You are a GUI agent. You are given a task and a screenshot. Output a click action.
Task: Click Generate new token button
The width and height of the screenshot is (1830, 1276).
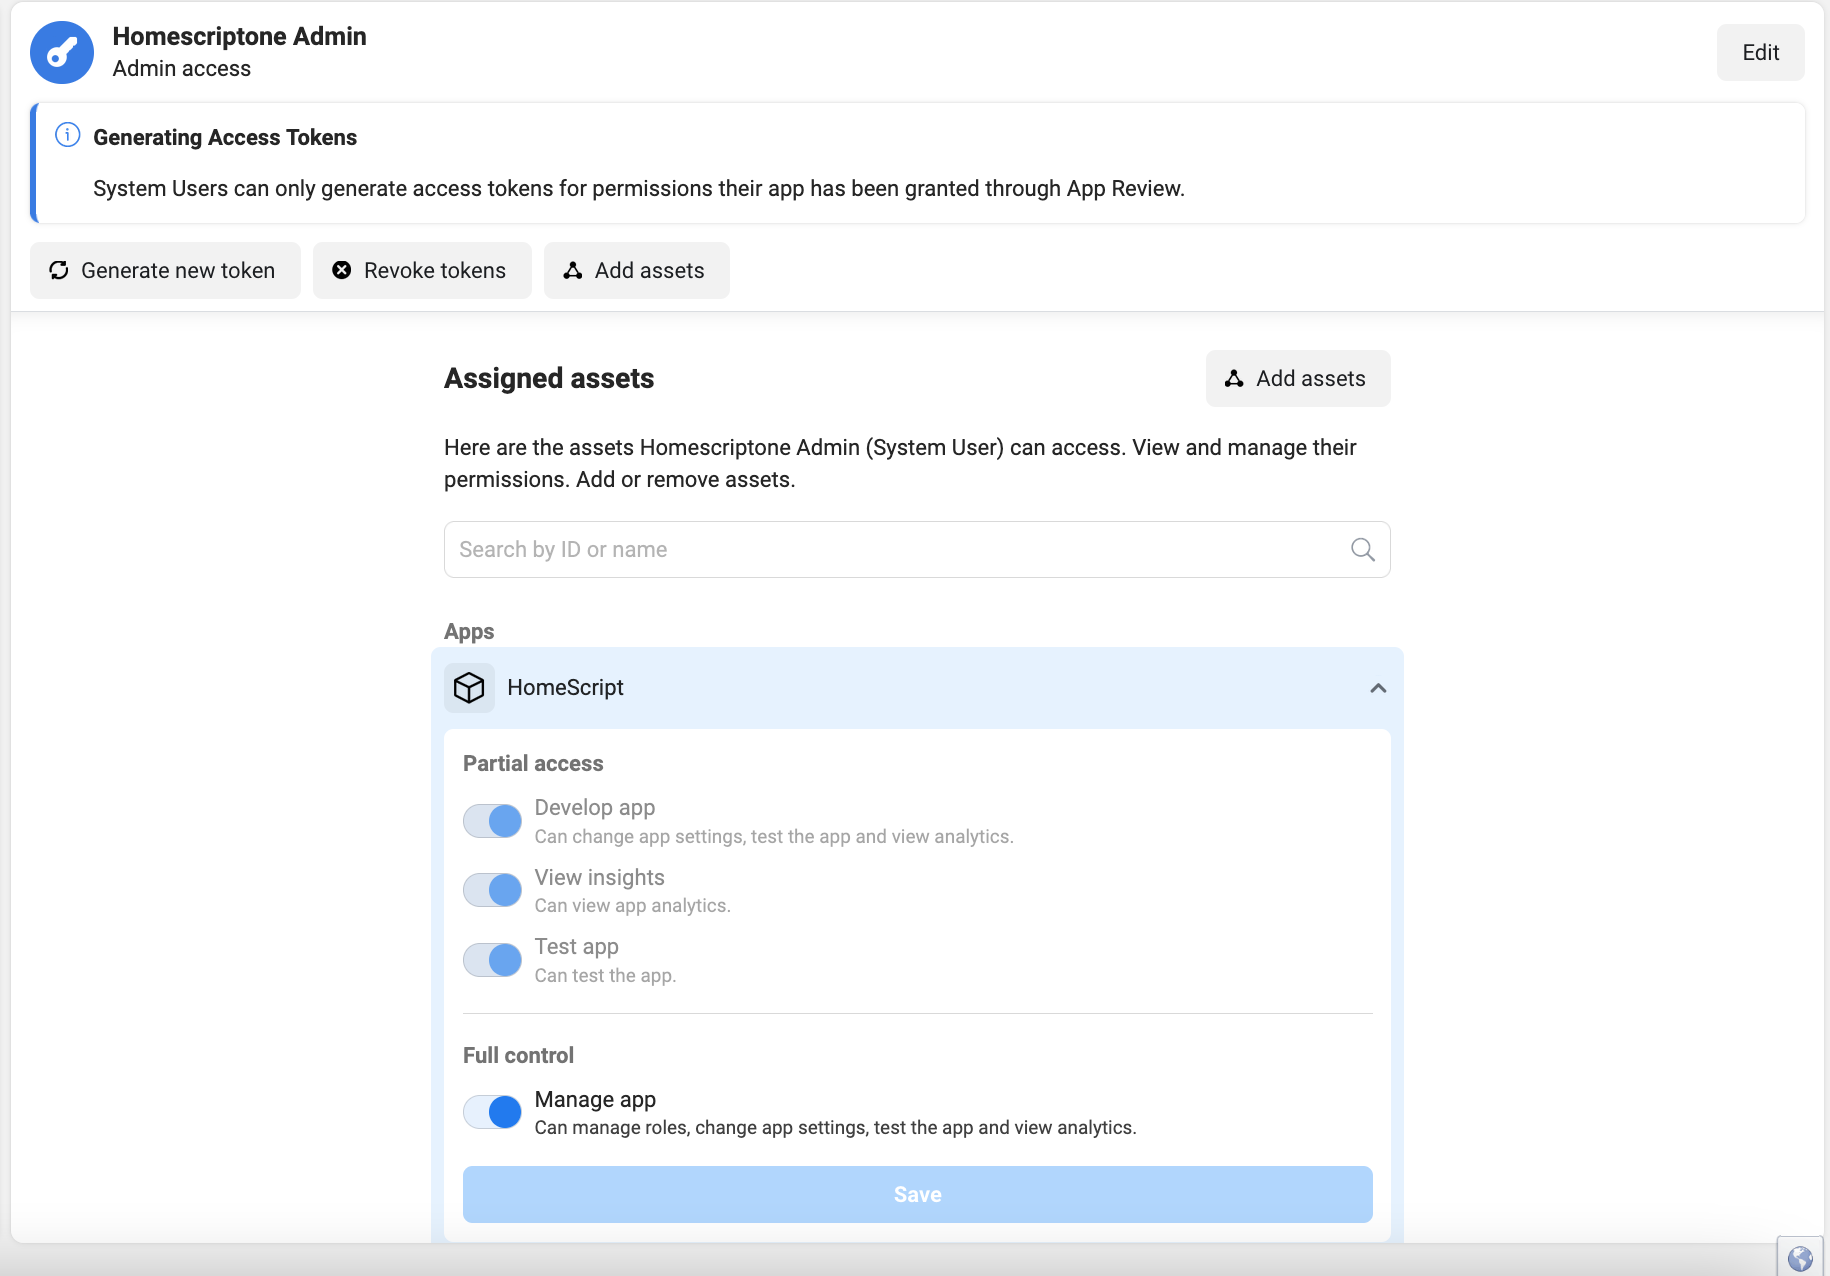point(165,270)
